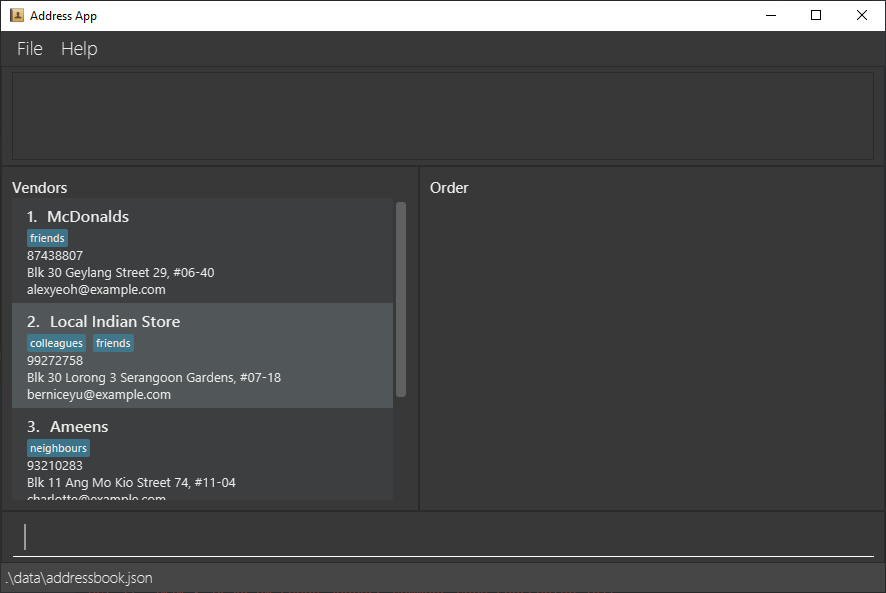
Task: Click the Blk 30 Geylang Street 29 address
Action: 120,272
